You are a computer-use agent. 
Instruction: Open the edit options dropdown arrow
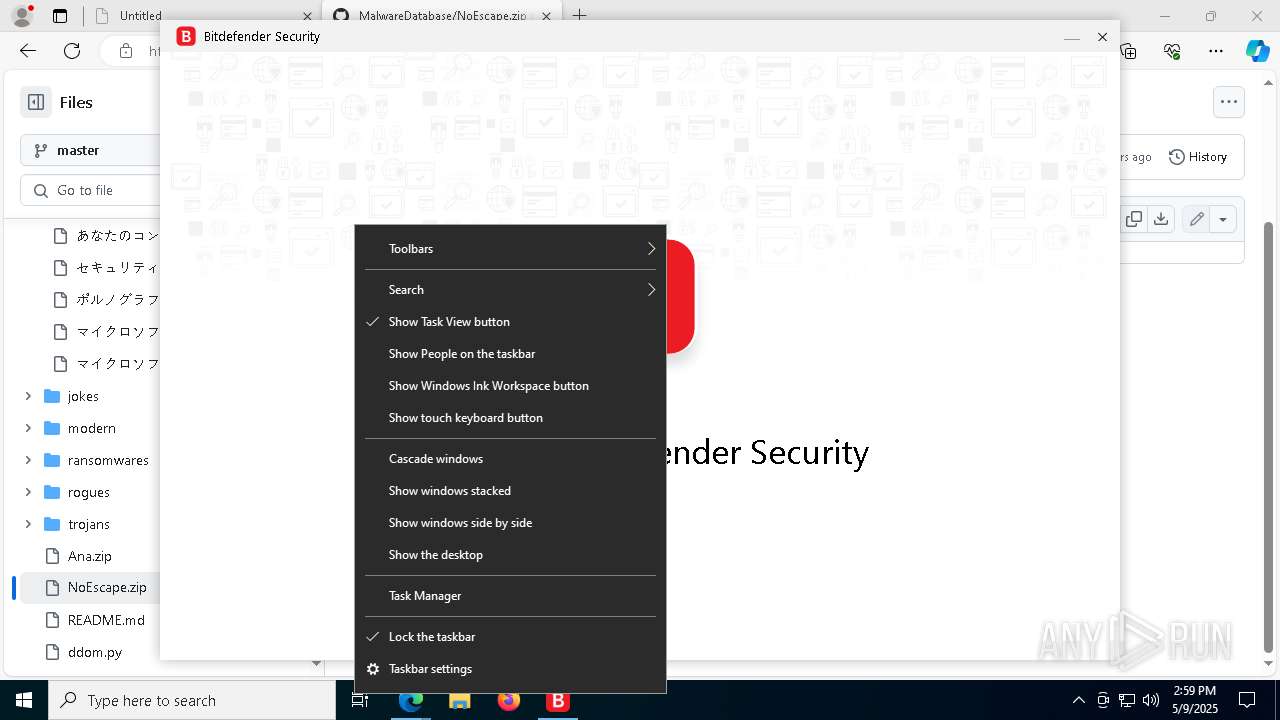[x=1223, y=219]
